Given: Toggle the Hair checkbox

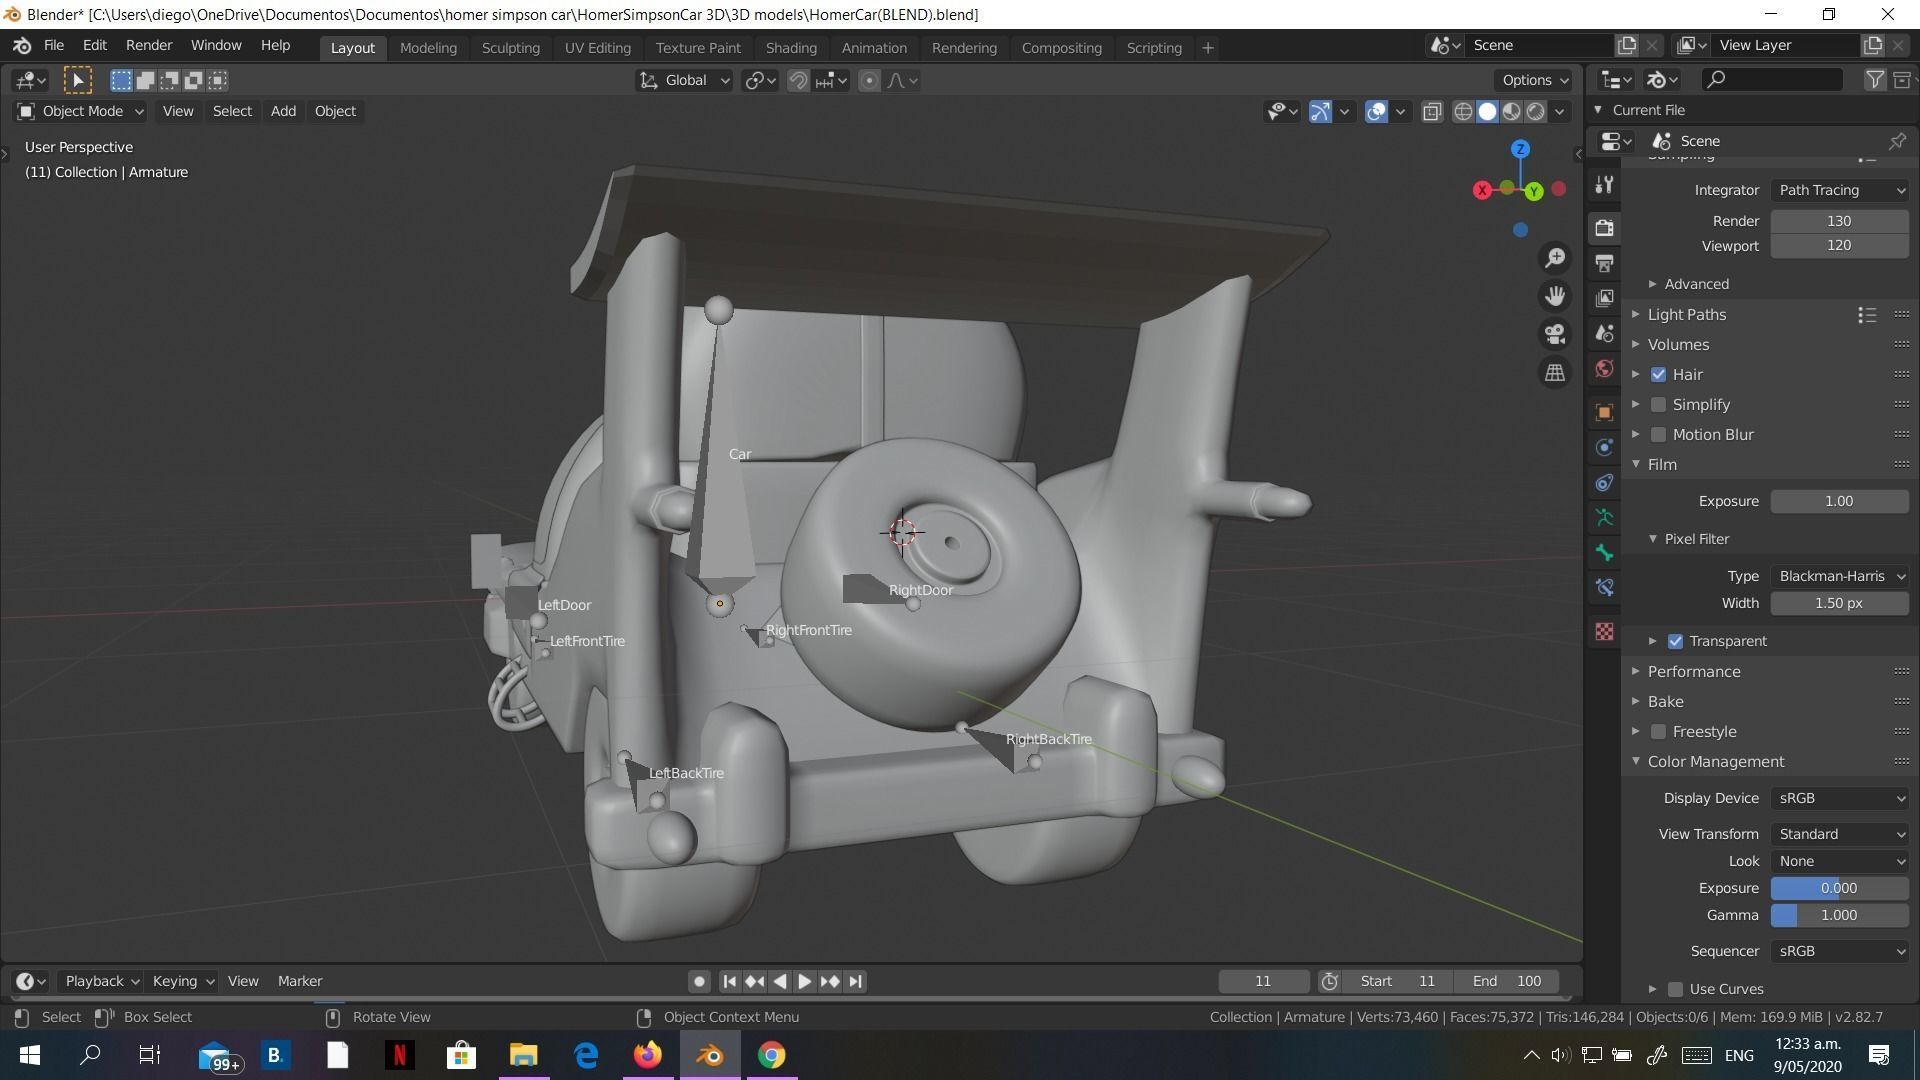Looking at the screenshot, I should [1658, 374].
